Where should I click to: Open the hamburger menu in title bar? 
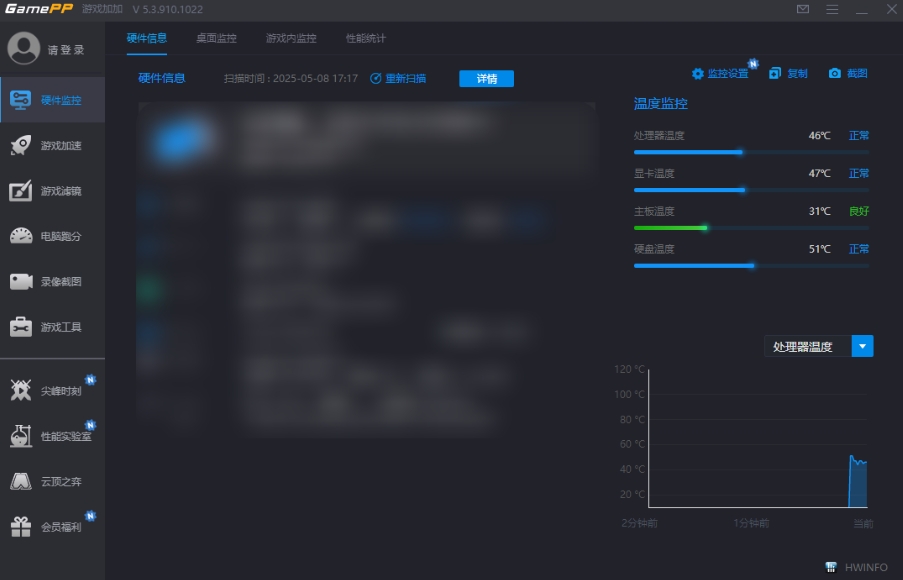point(832,9)
